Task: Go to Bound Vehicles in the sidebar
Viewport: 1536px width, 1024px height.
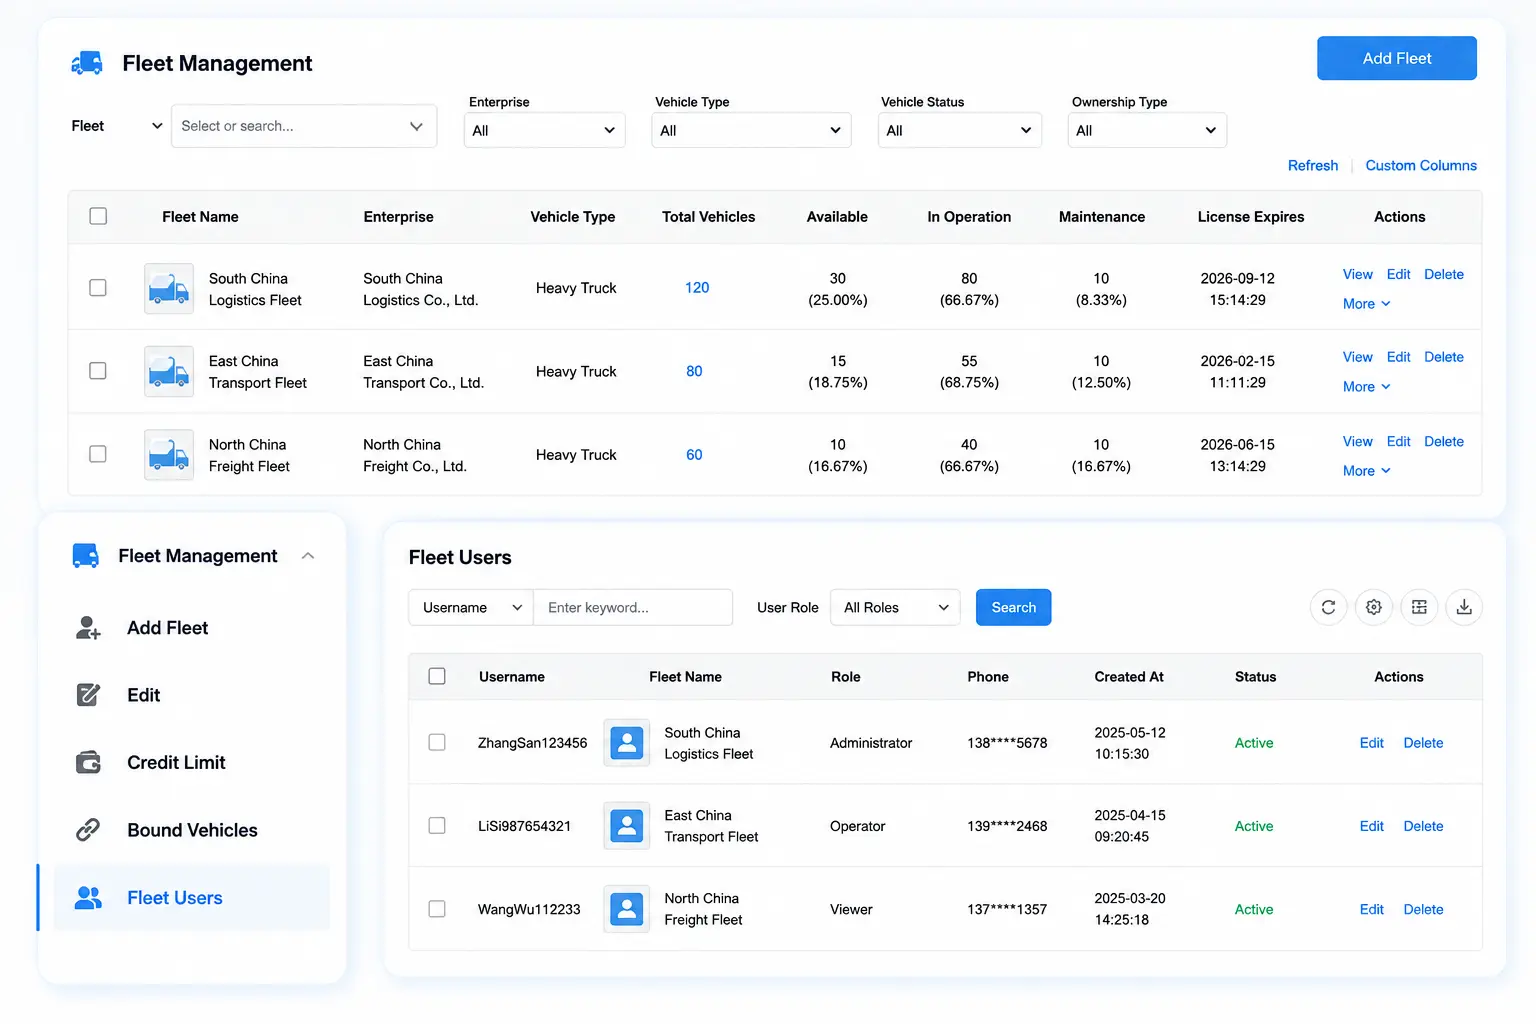Action: (x=192, y=830)
